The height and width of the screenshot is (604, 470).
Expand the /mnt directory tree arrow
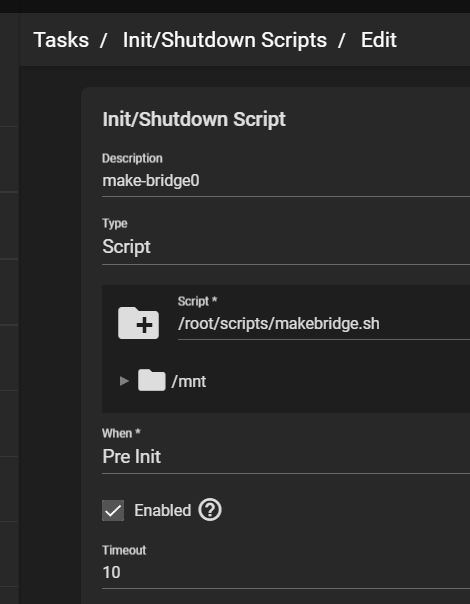pyautogui.click(x=124, y=381)
